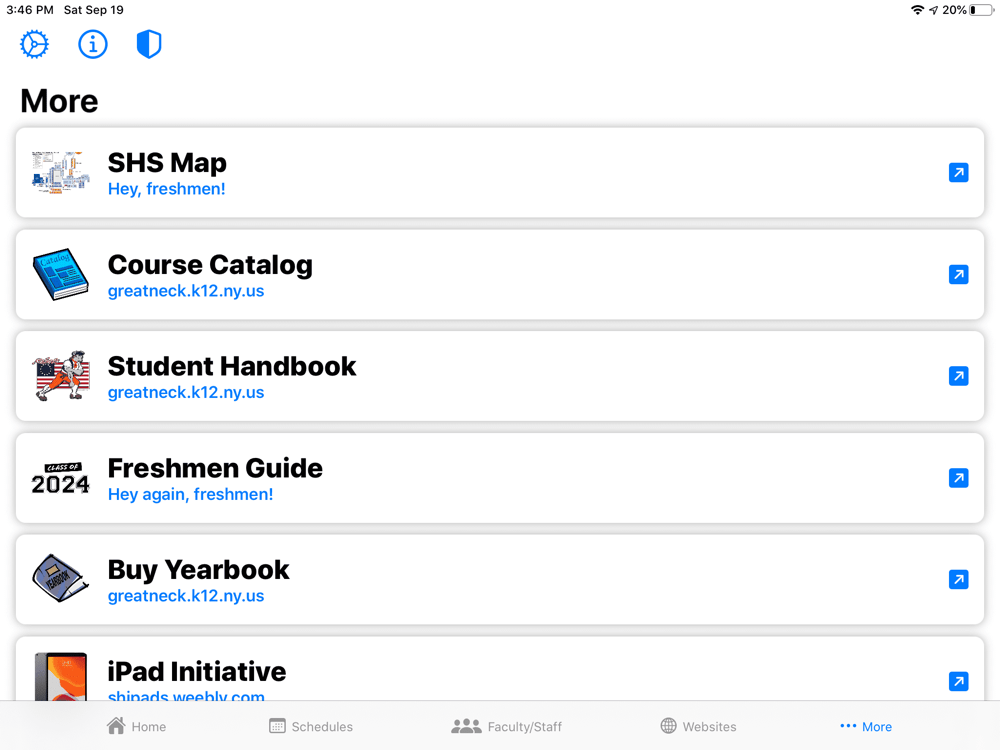Tap the Course Catalog external-link arrow
The width and height of the screenshot is (1000, 750).
coord(958,275)
